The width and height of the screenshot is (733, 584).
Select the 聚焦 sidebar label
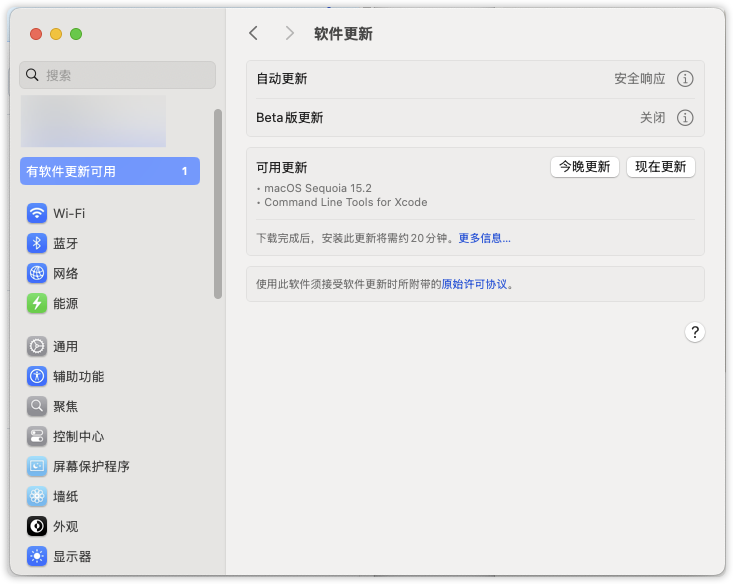pyautogui.click(x=65, y=406)
